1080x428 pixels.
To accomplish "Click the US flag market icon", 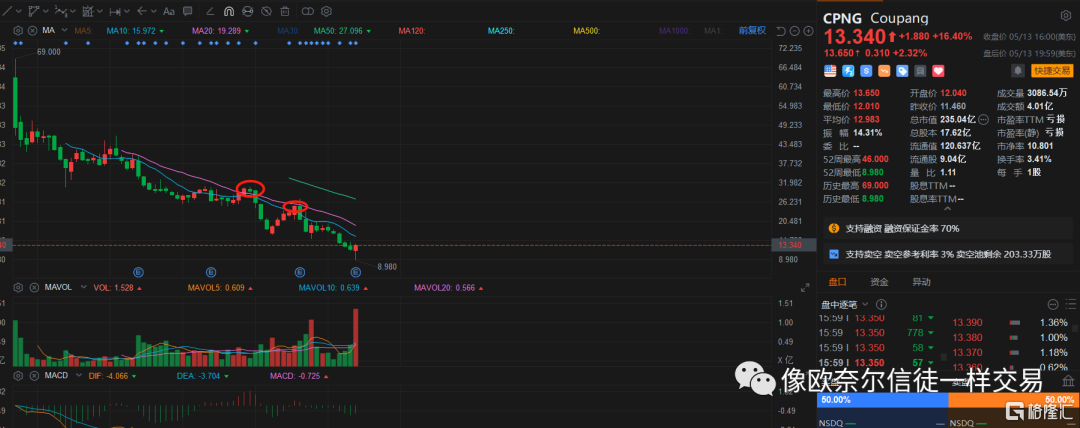I will [830, 71].
